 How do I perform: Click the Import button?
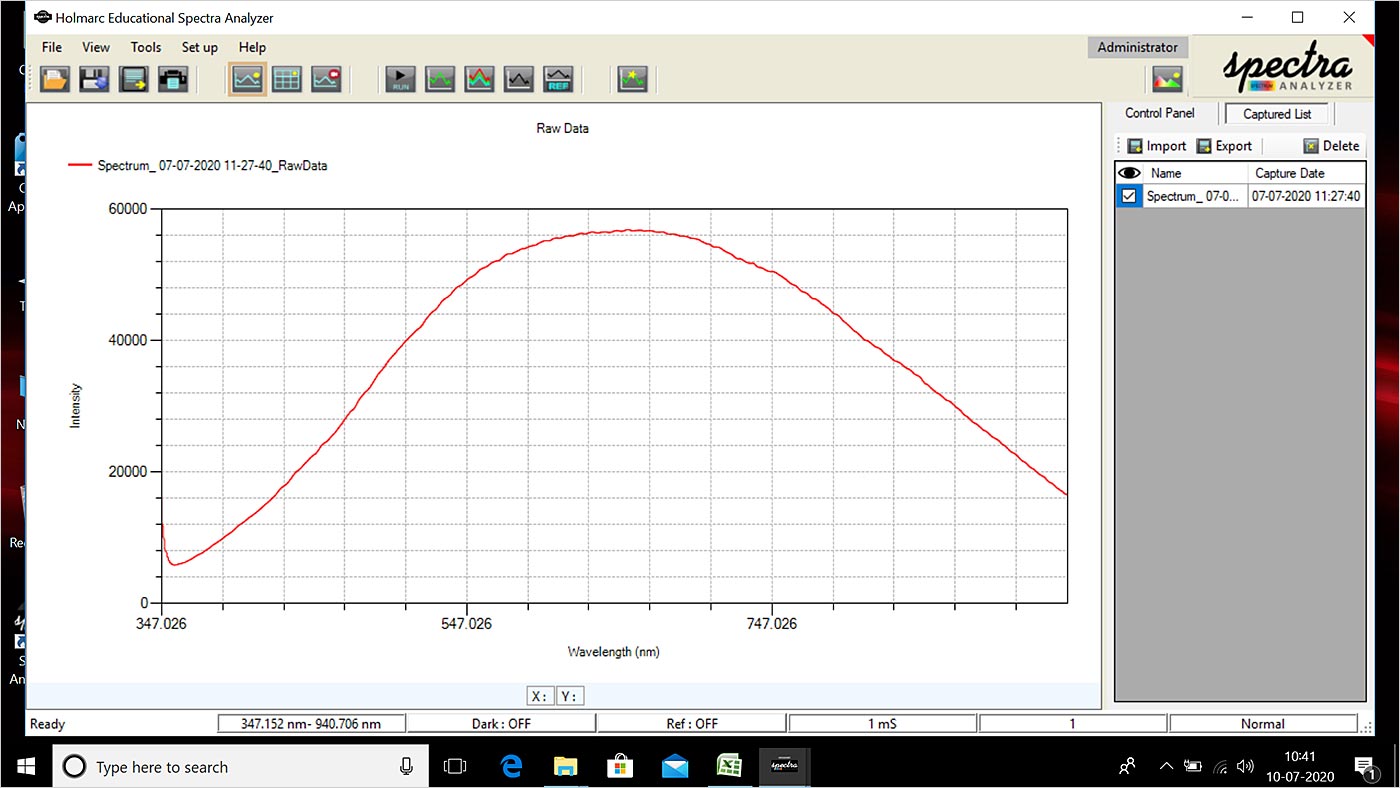point(1156,146)
